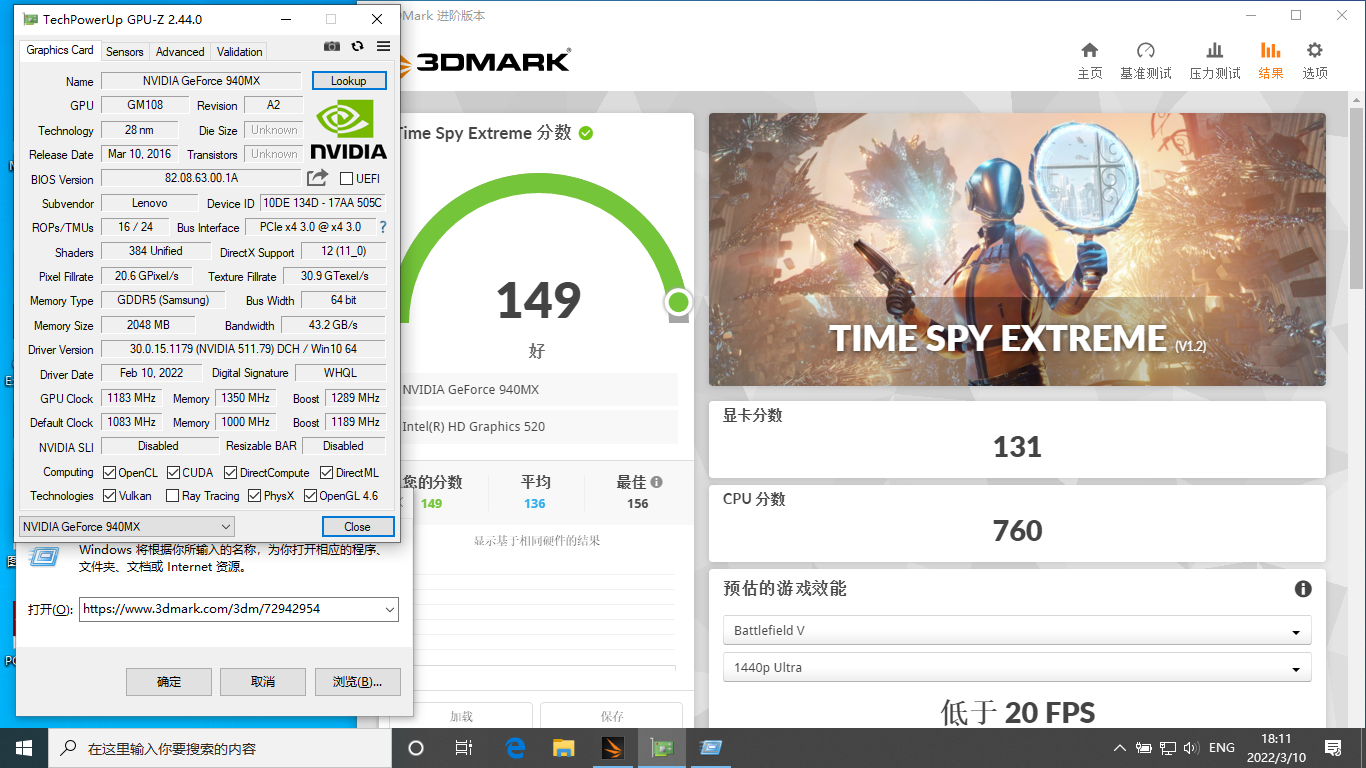Screen dimensions: 1366x768
Task: Click the 保存 button in 3DMark
Action: [x=612, y=715]
